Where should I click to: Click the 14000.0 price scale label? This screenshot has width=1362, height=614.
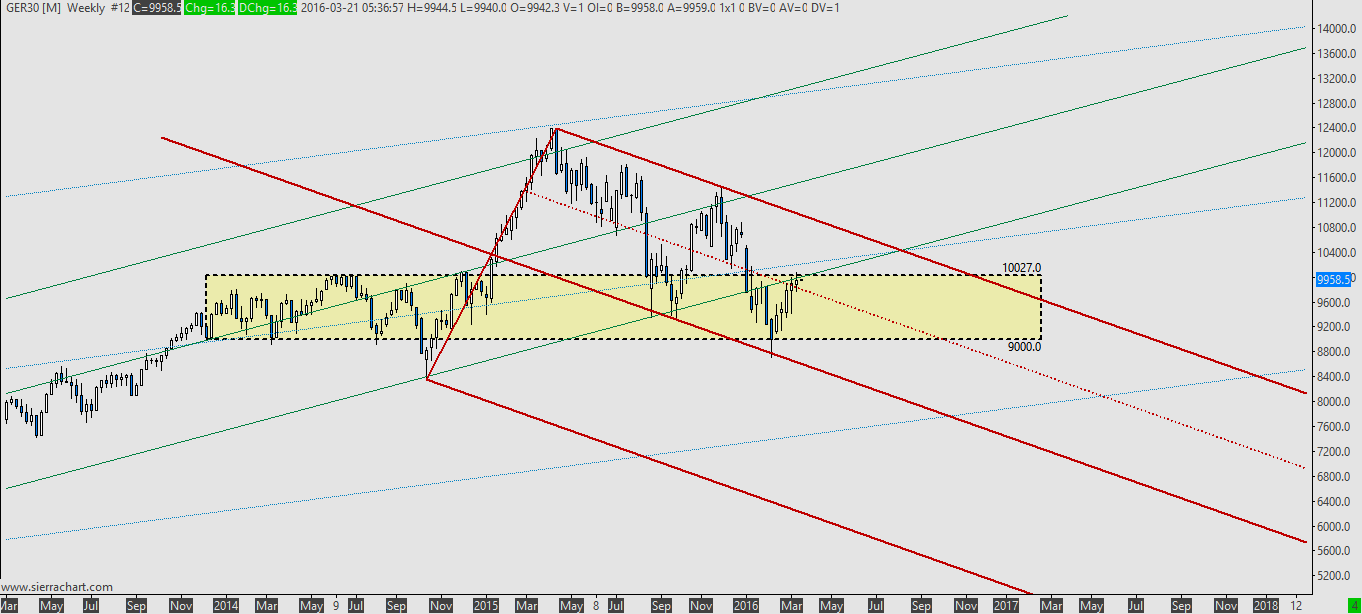1335,29
